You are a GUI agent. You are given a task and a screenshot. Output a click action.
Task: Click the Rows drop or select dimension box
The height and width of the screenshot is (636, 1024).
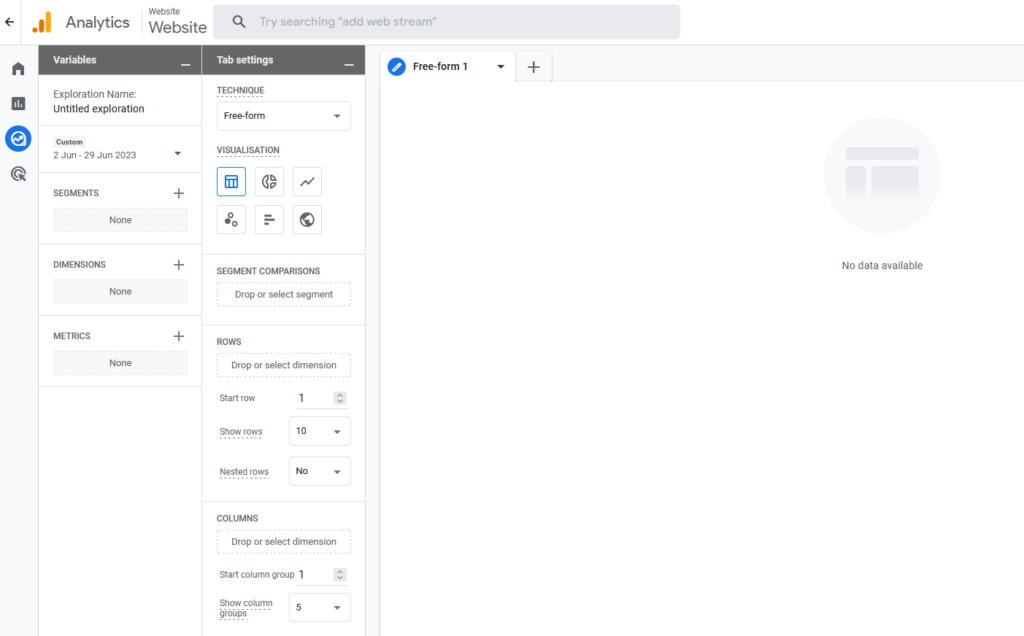(283, 365)
